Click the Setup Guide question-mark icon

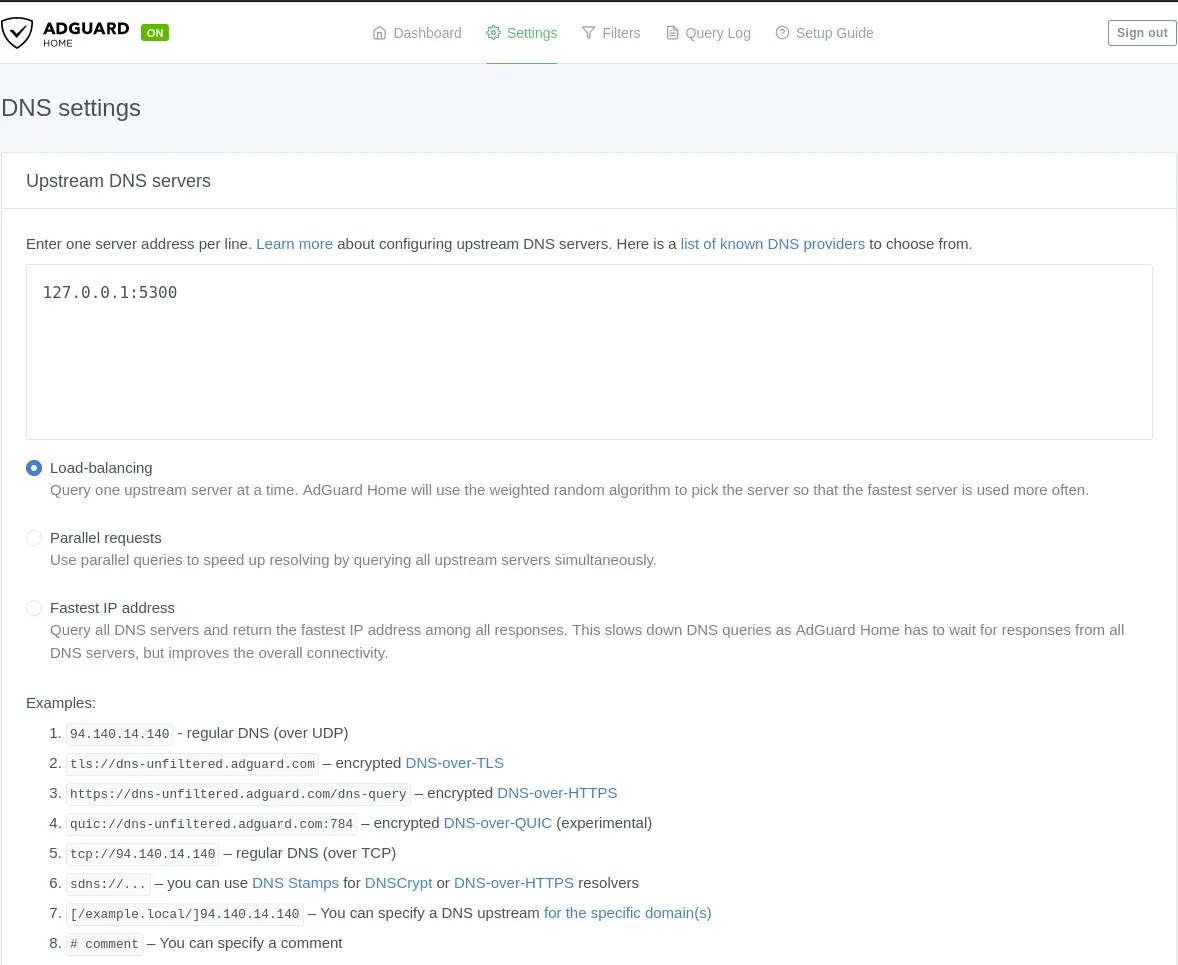pos(782,33)
